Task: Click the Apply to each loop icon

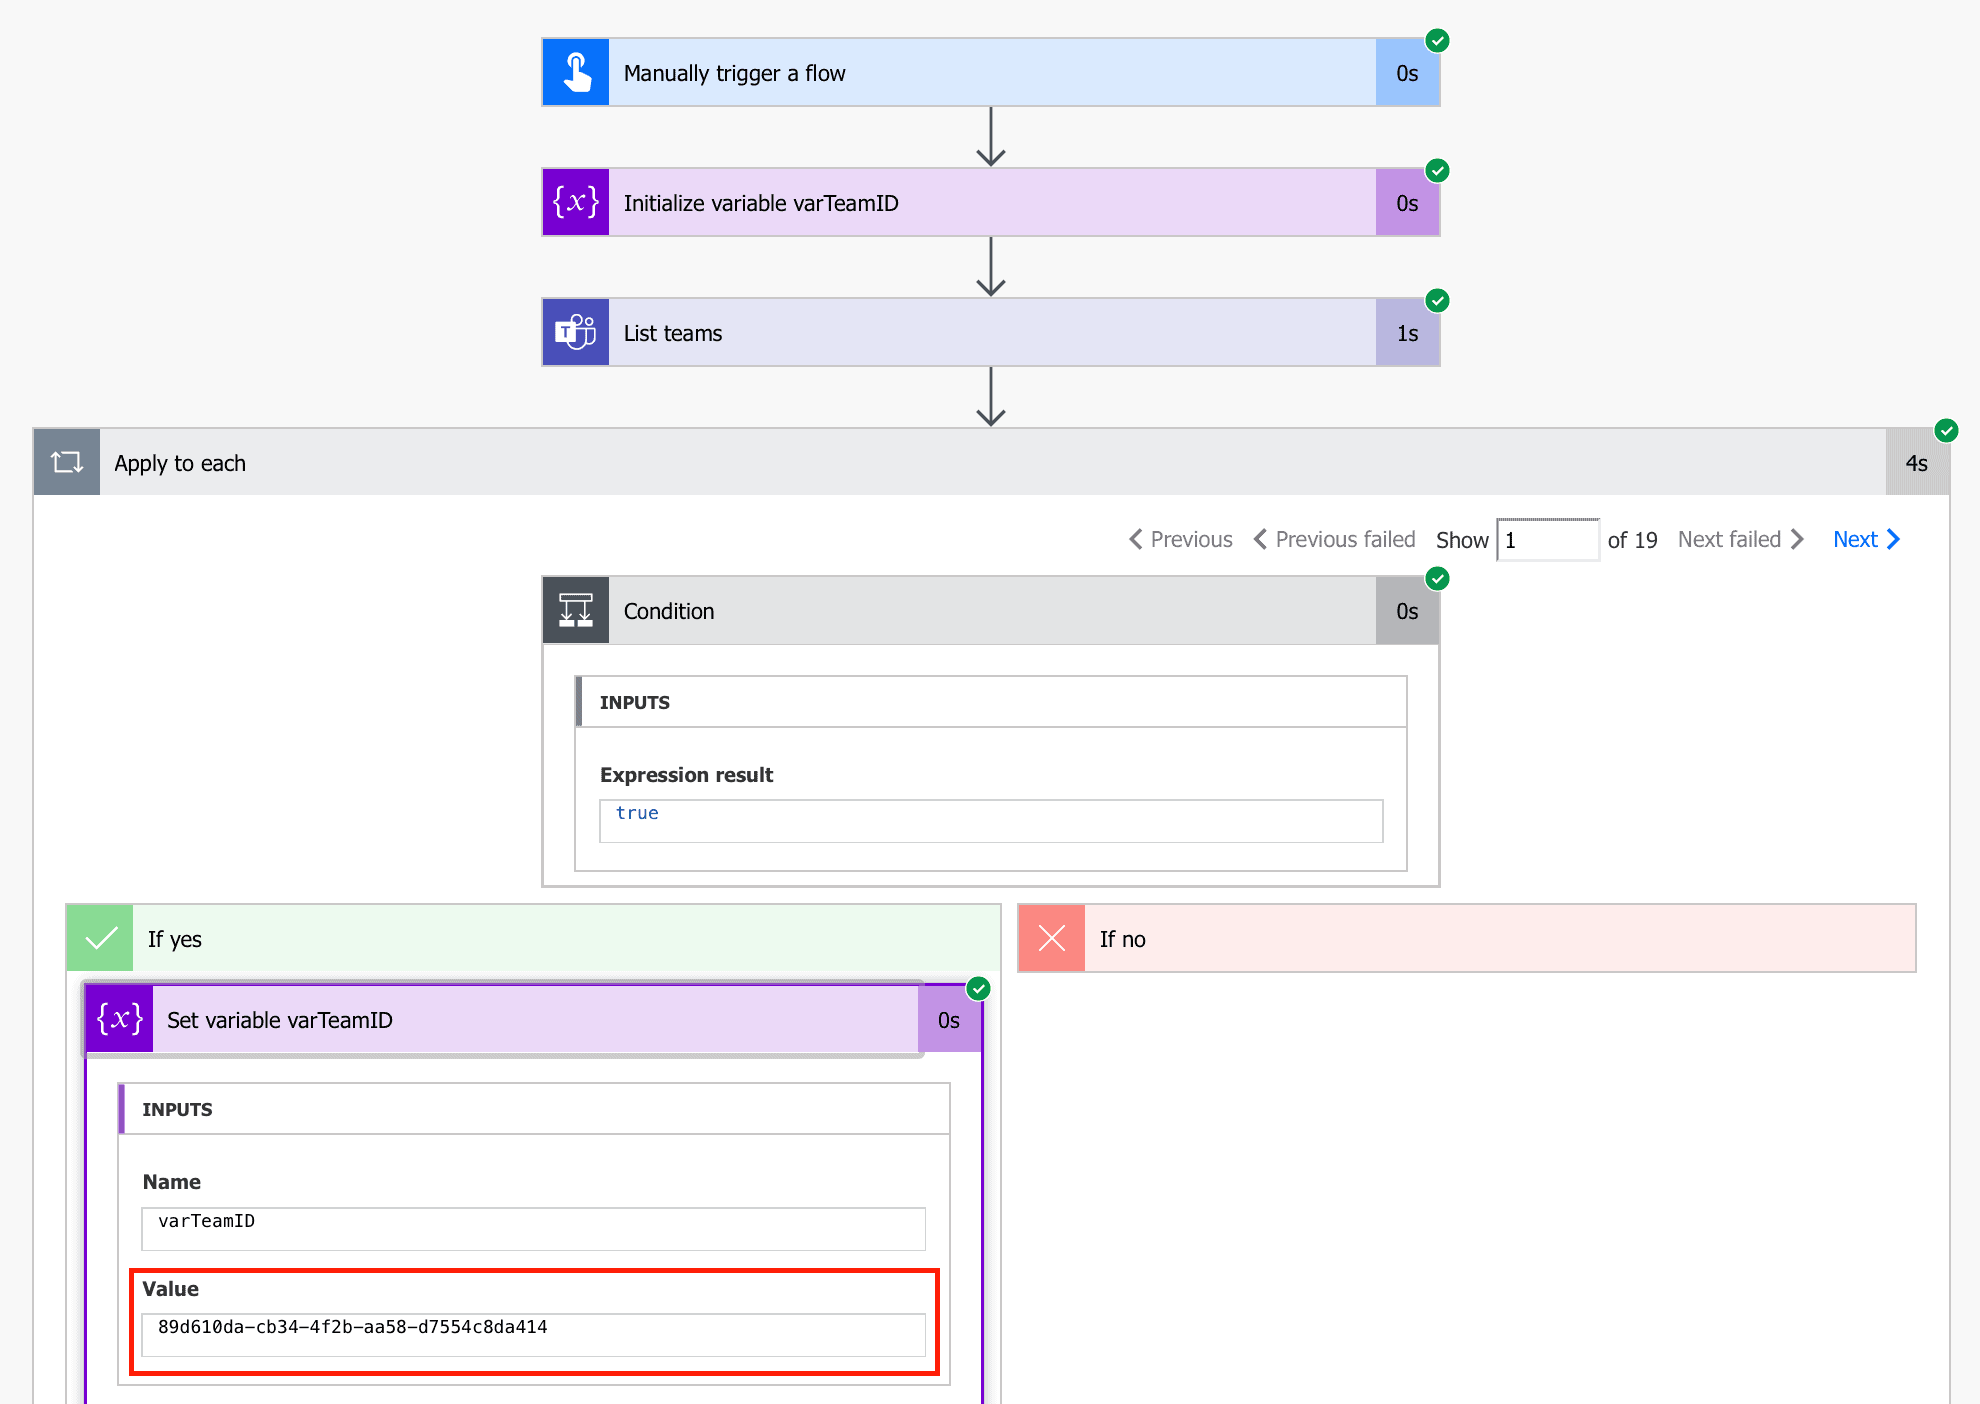Action: [x=67, y=462]
